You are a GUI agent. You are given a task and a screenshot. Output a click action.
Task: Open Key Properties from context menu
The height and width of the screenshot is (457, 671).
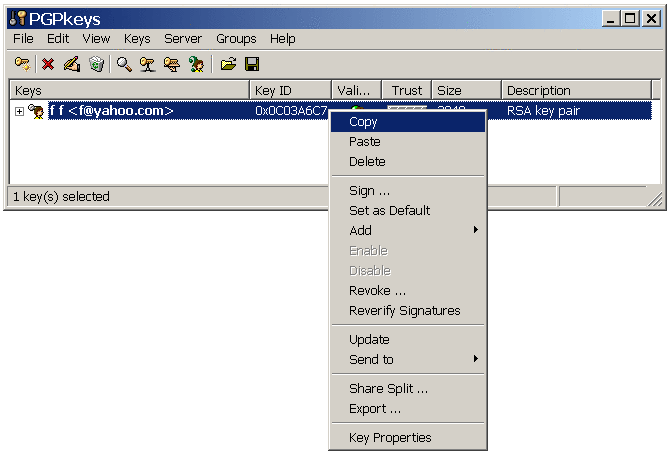pos(408,437)
